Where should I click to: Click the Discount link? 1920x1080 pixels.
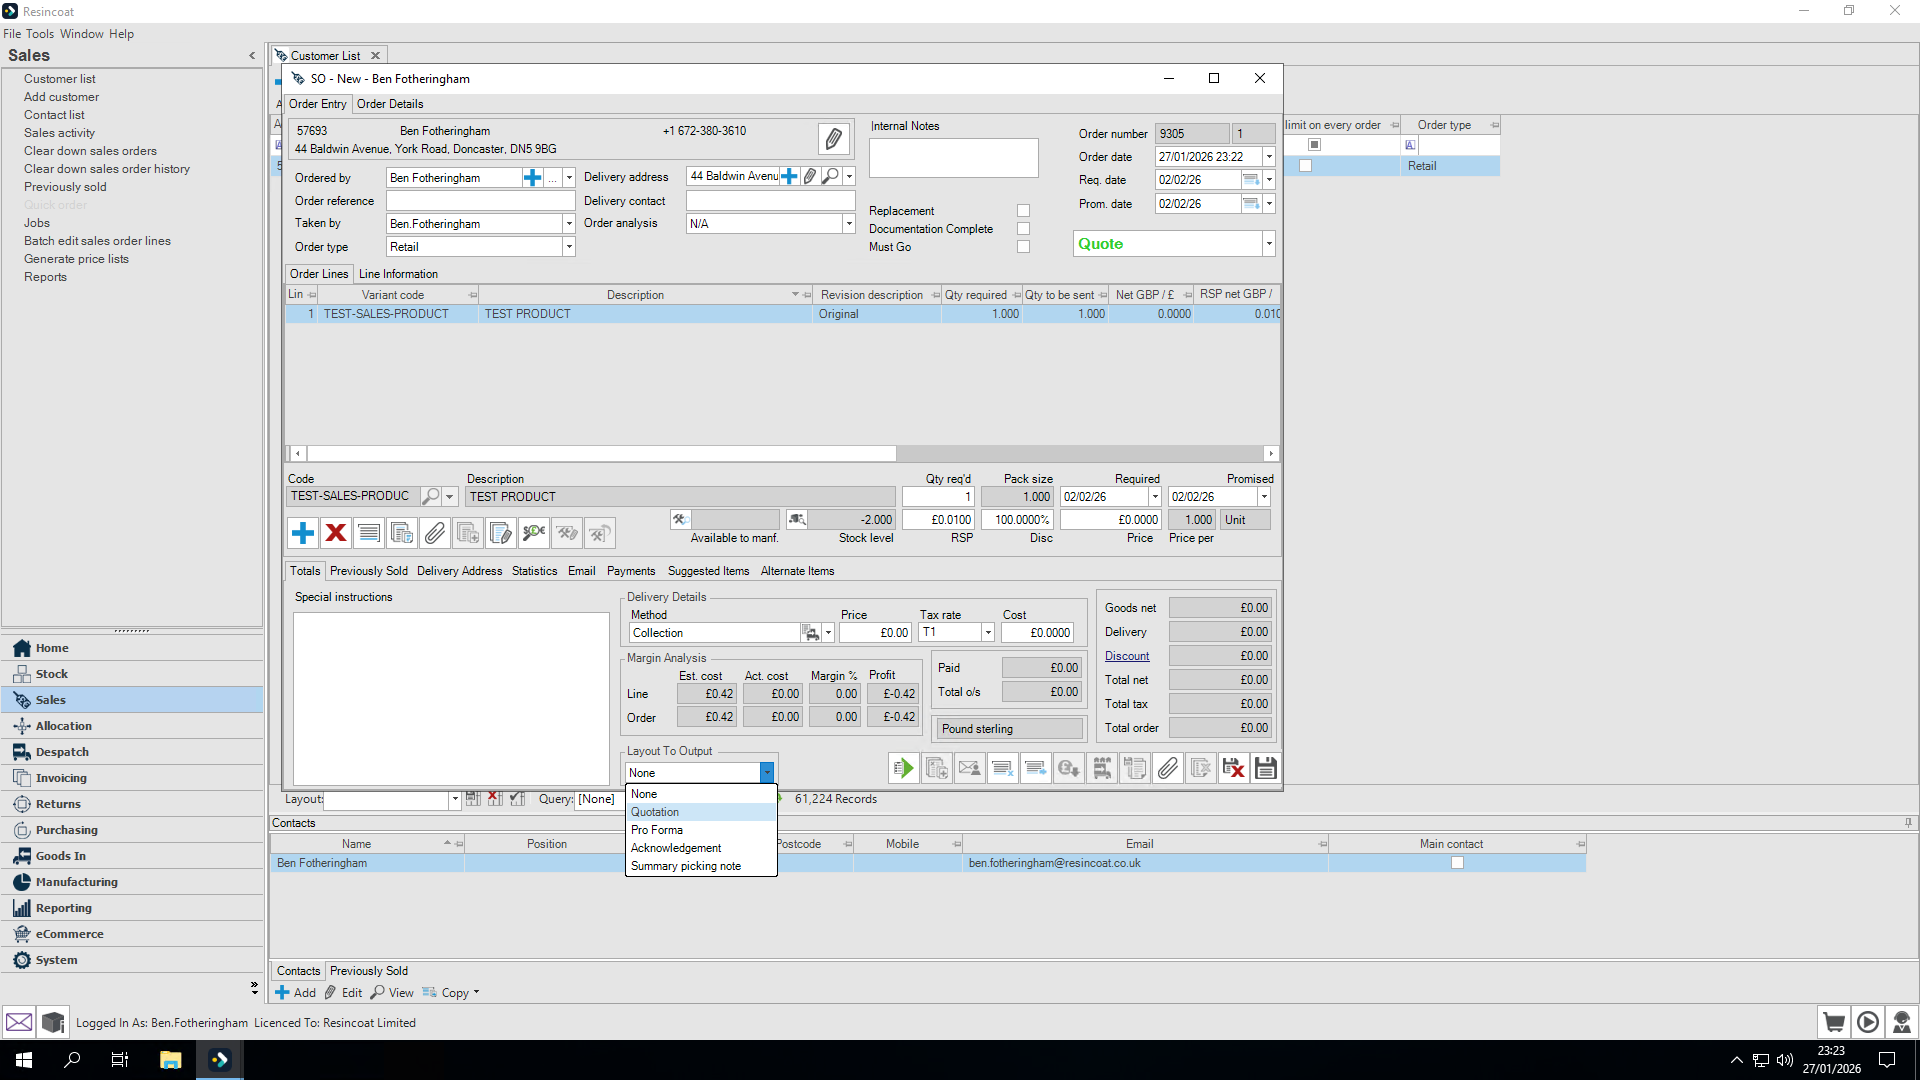1127,656
